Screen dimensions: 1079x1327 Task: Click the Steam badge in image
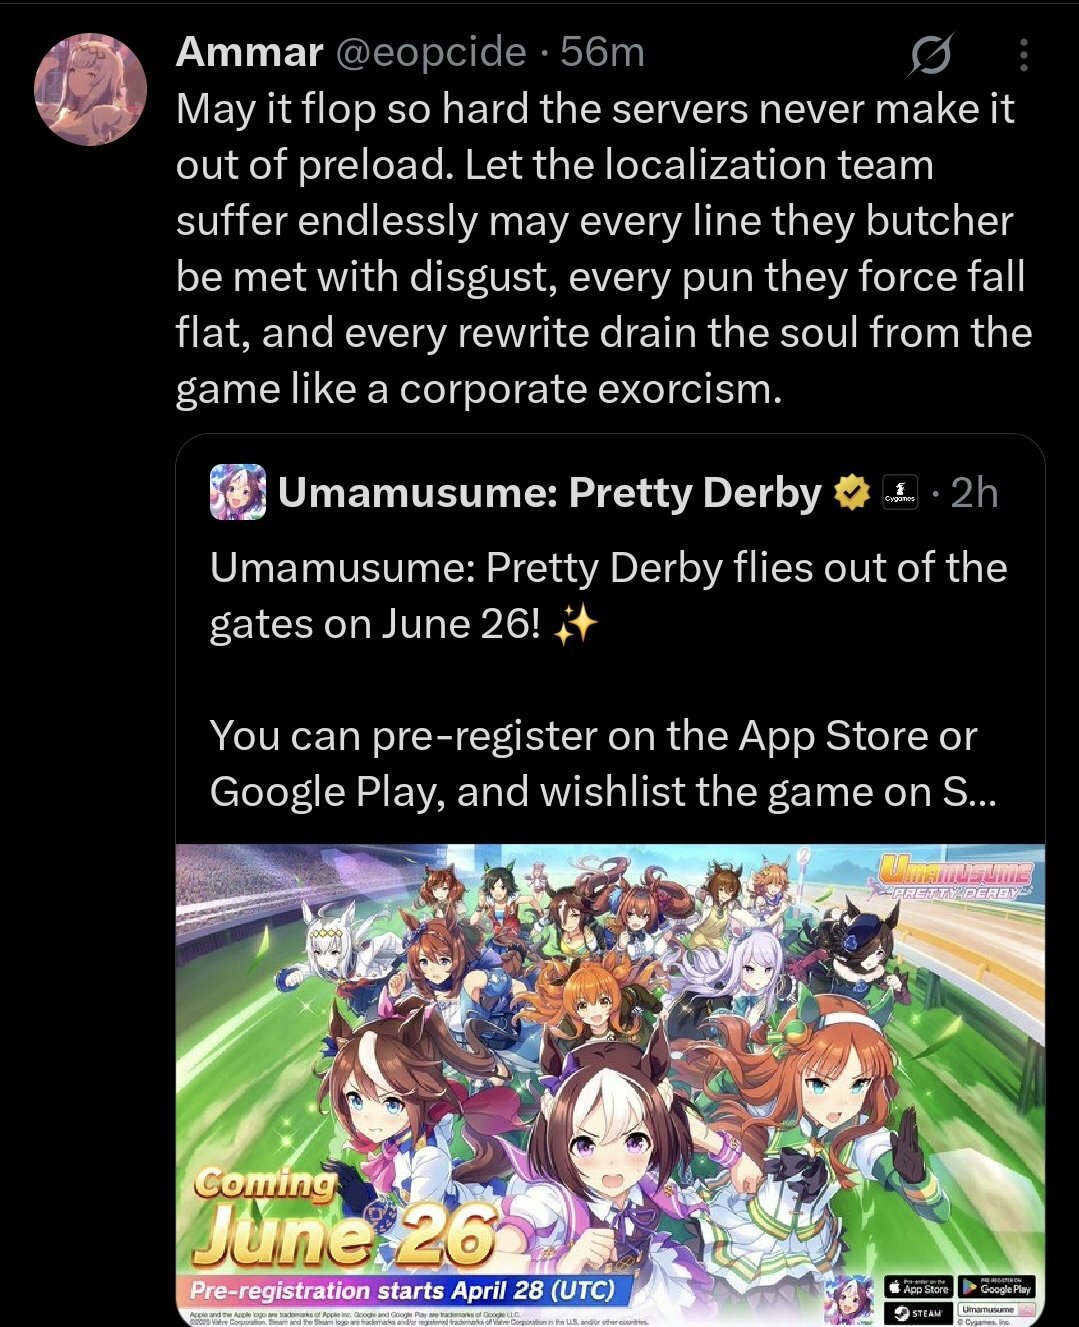point(919,1312)
